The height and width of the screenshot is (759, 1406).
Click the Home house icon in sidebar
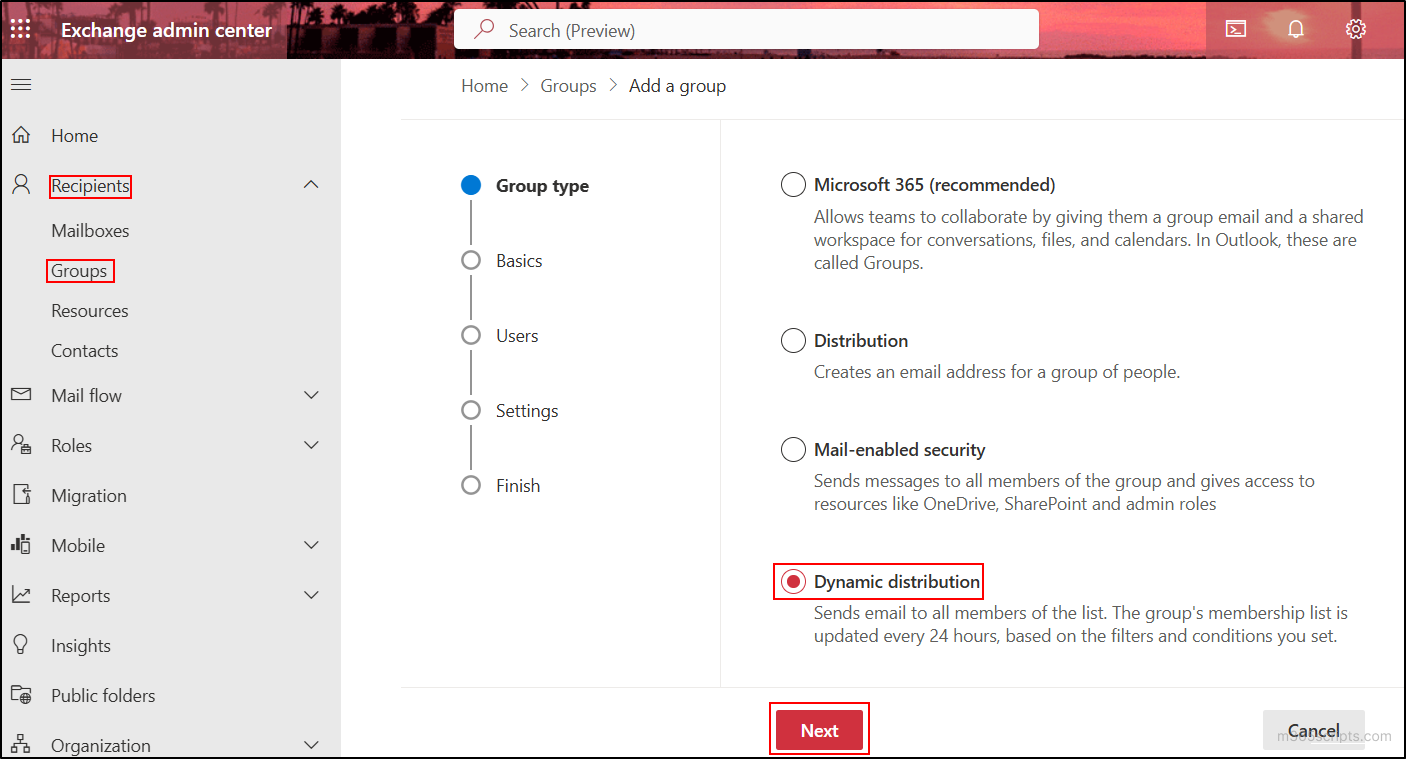pyautogui.click(x=21, y=135)
